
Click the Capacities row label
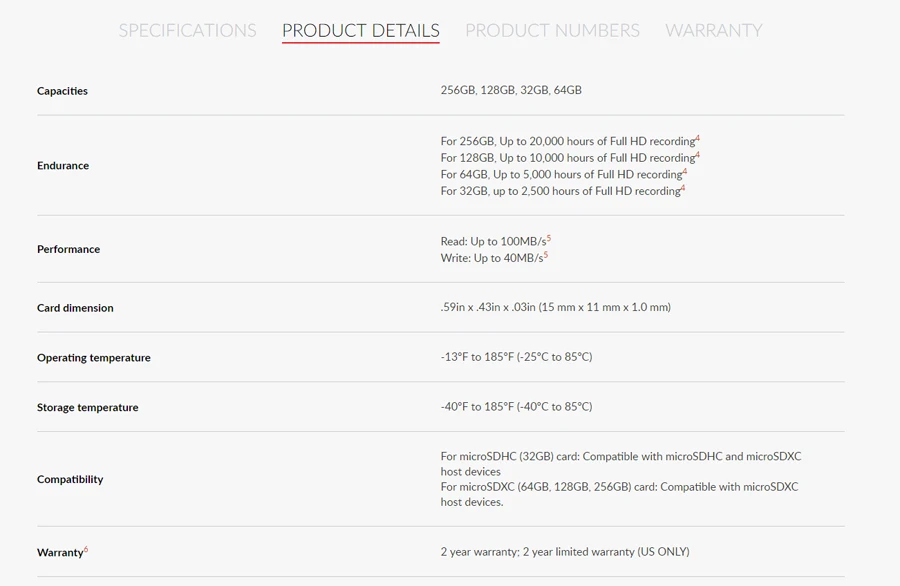coord(62,91)
